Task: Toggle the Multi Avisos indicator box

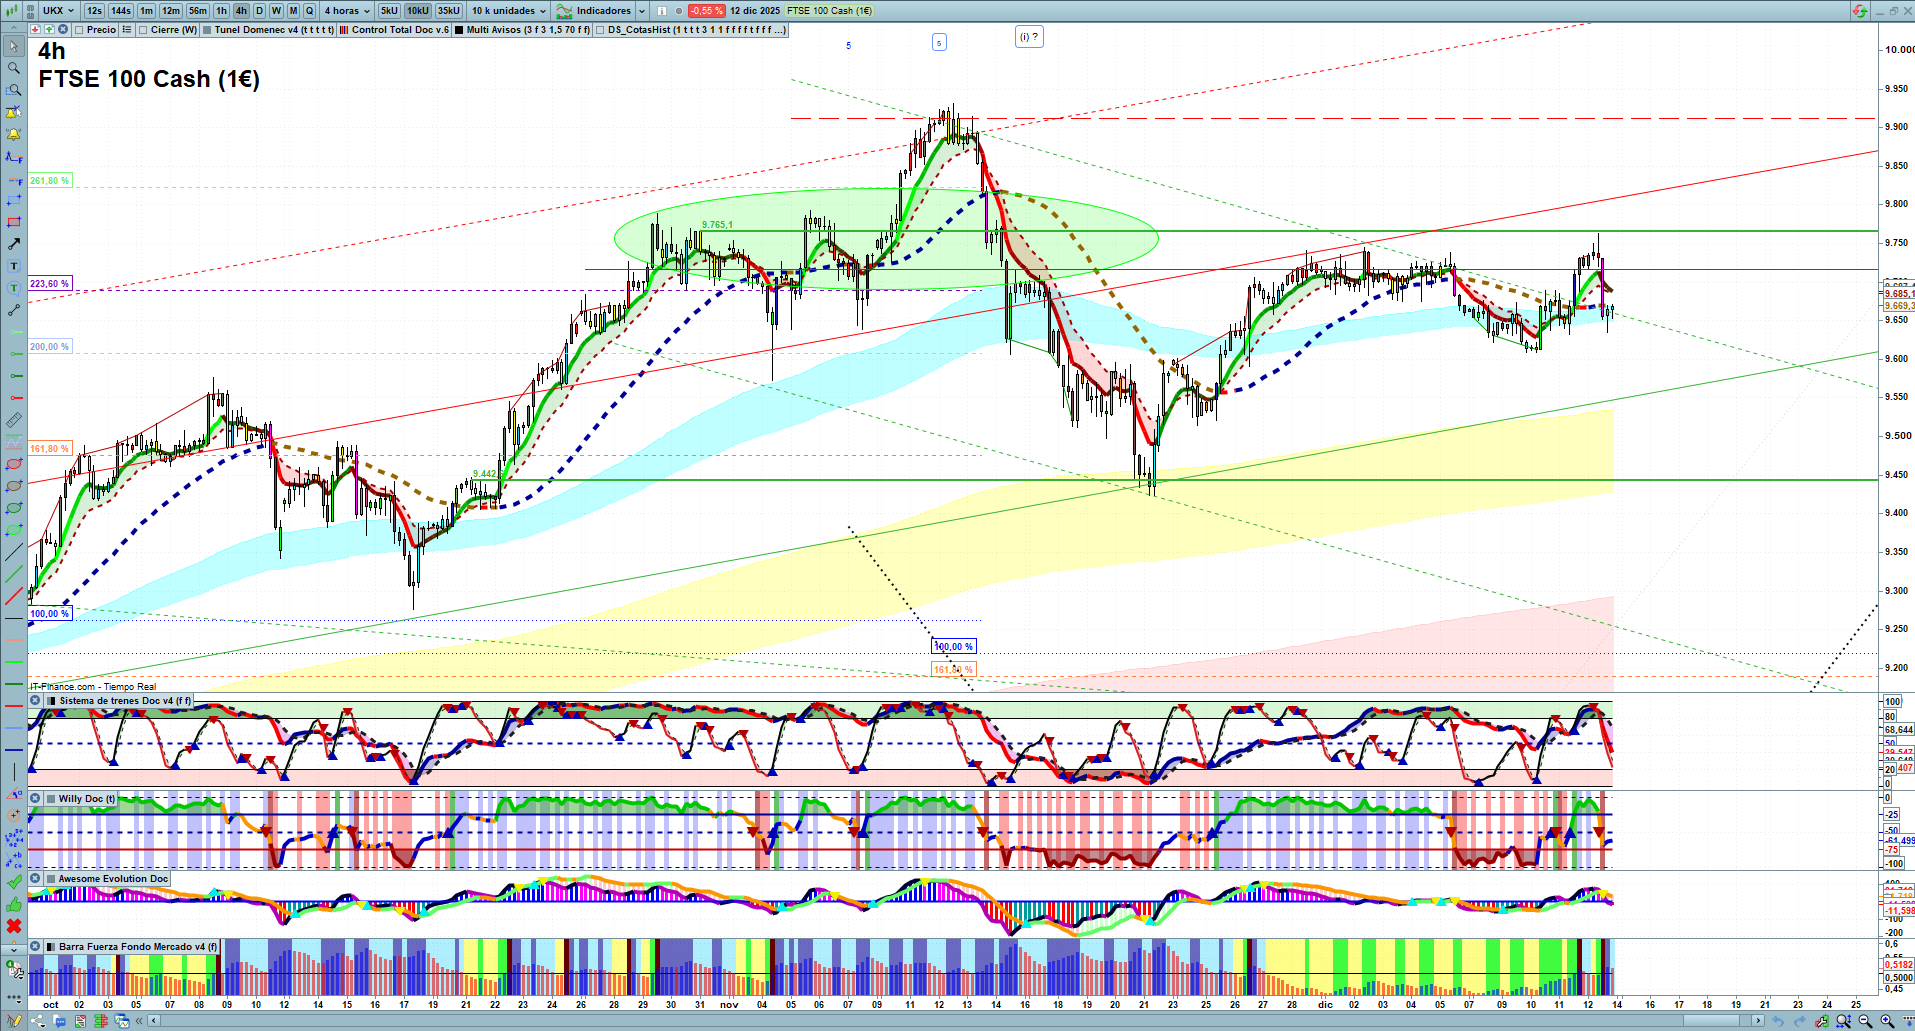Action: pos(459,30)
